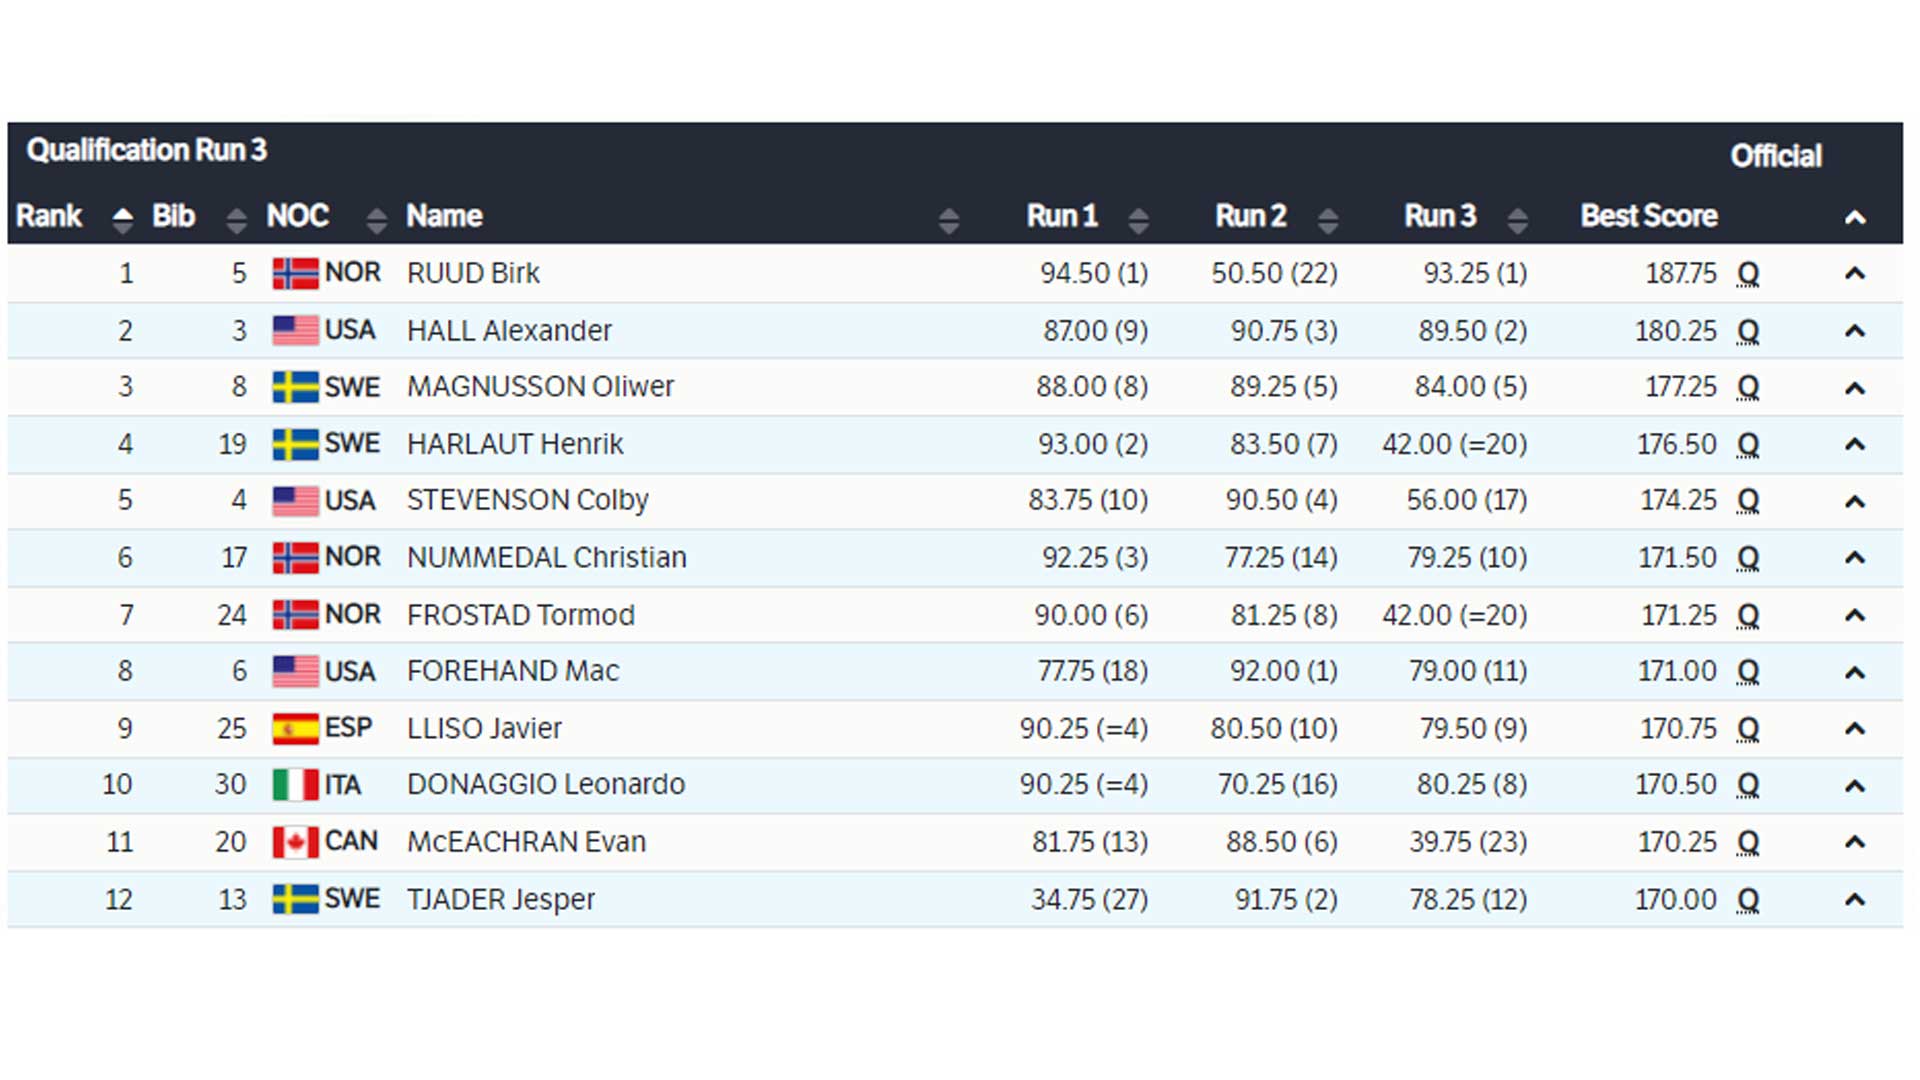Screen dimensions: 1920x1080
Task: Click the Run 1 column header label
Action: pyautogui.click(x=1062, y=216)
